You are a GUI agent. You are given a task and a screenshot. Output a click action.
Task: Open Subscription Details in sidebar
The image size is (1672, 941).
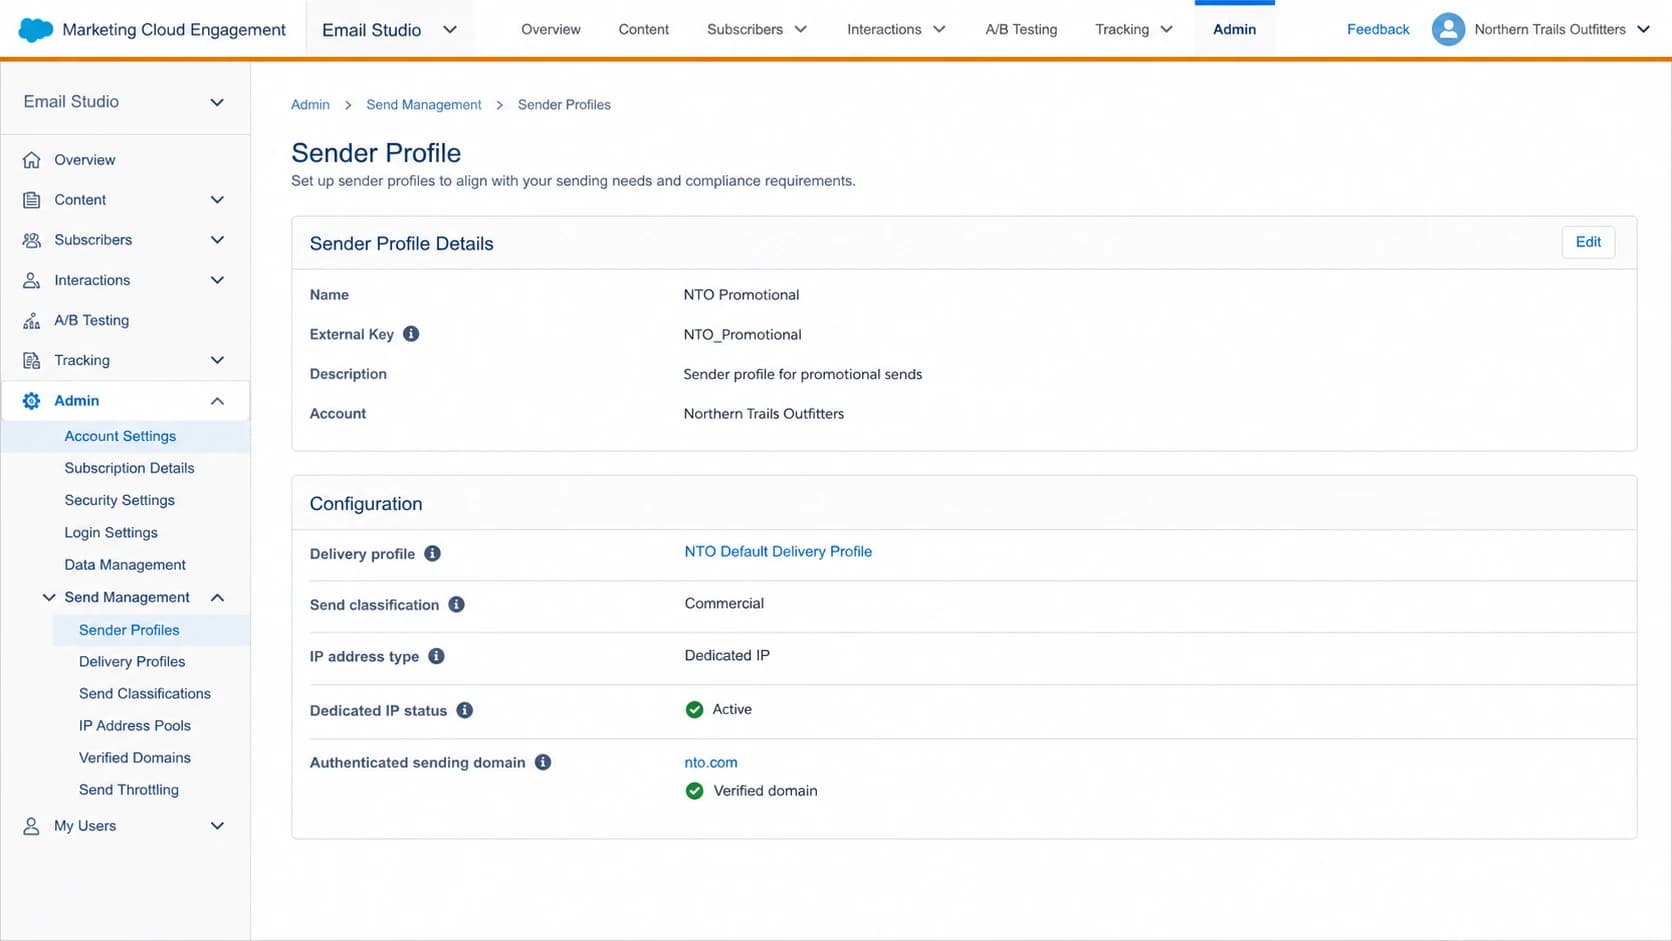click(x=129, y=468)
